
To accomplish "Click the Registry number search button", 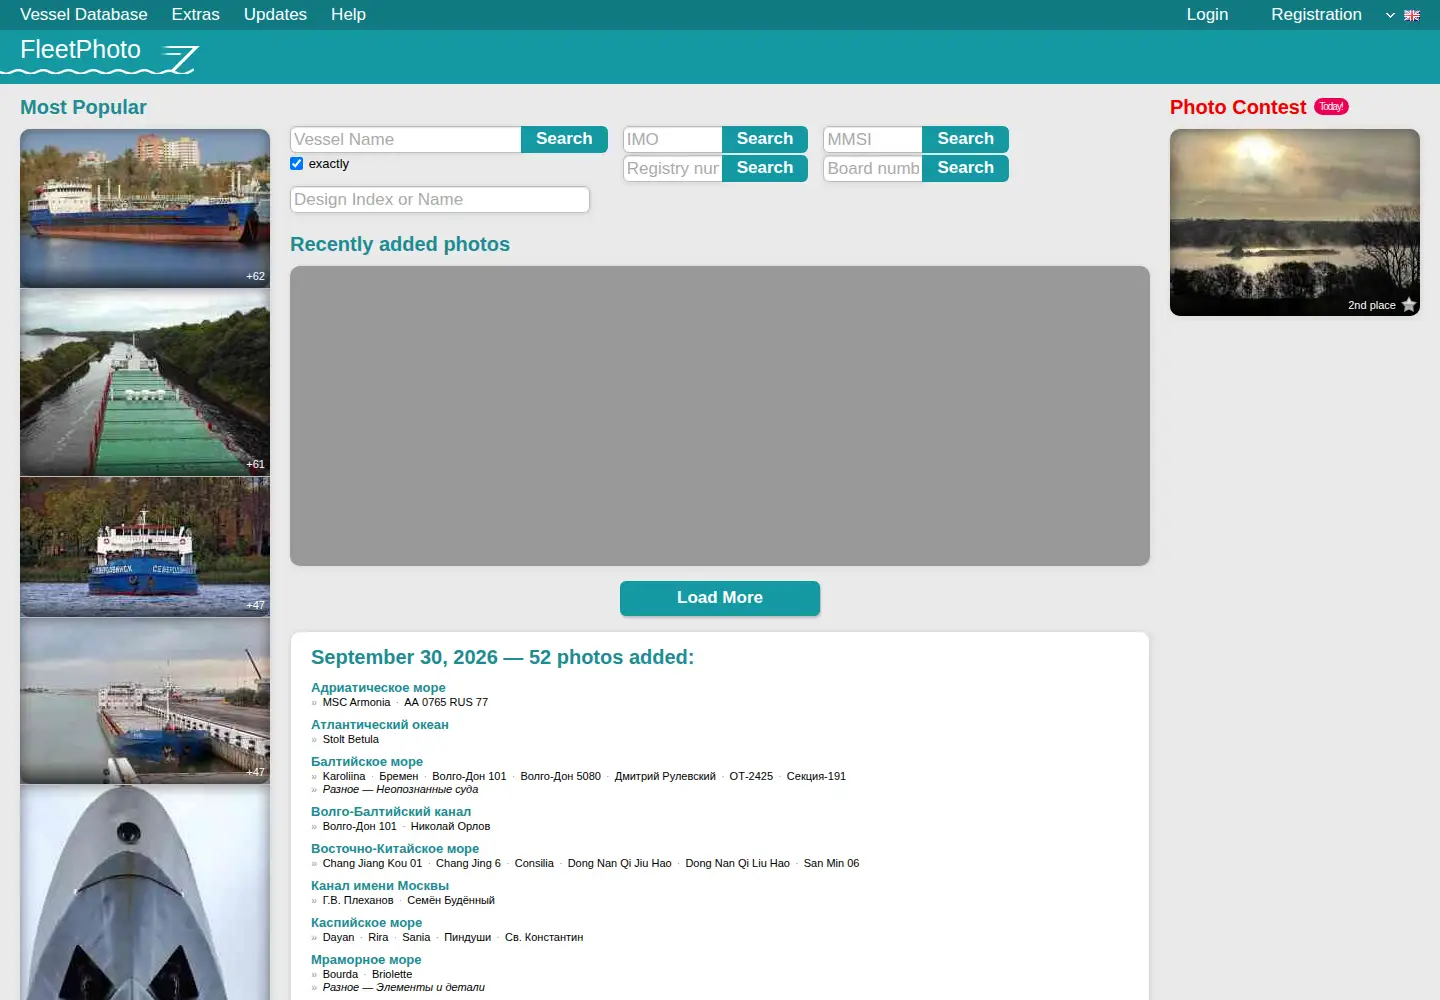I will (765, 168).
